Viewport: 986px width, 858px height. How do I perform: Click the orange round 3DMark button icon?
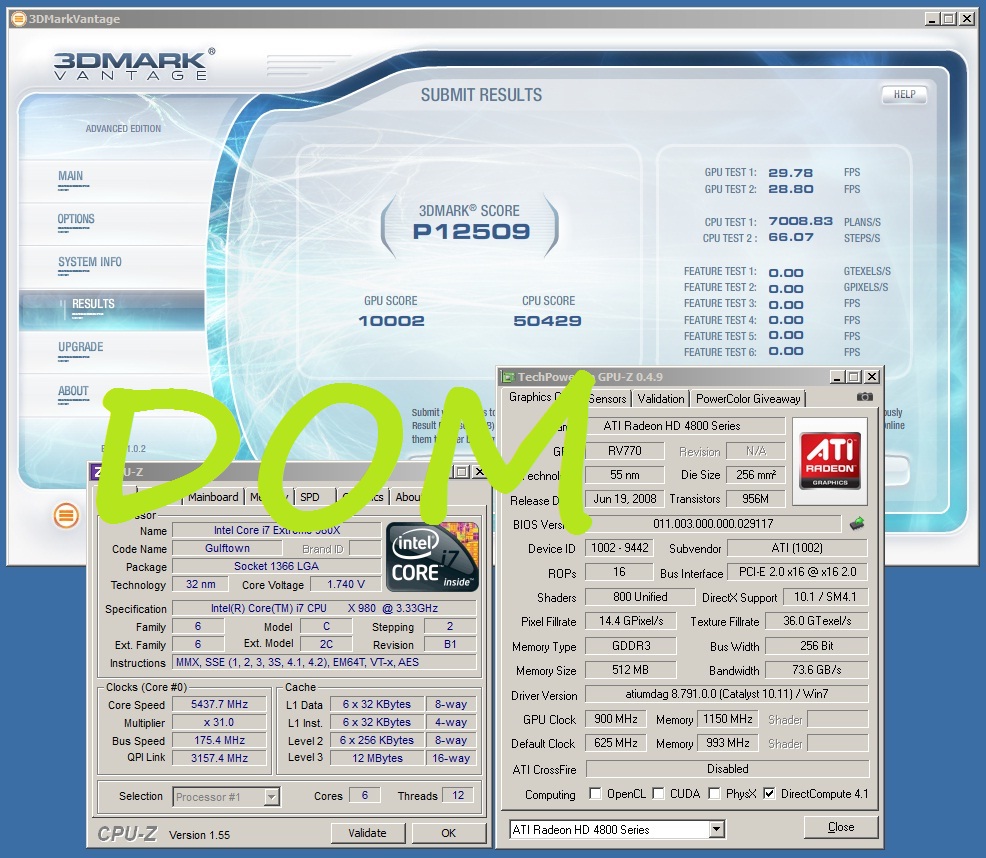tap(66, 516)
